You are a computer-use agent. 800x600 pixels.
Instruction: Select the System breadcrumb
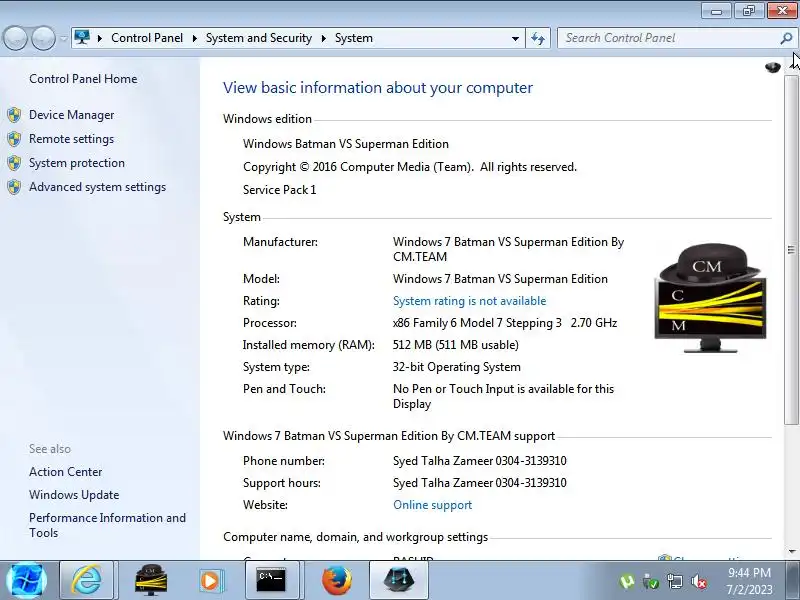click(354, 38)
